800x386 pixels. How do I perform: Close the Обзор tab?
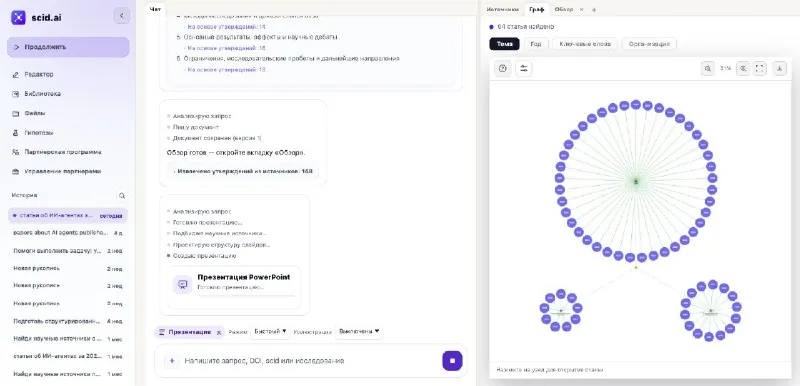tap(583, 9)
